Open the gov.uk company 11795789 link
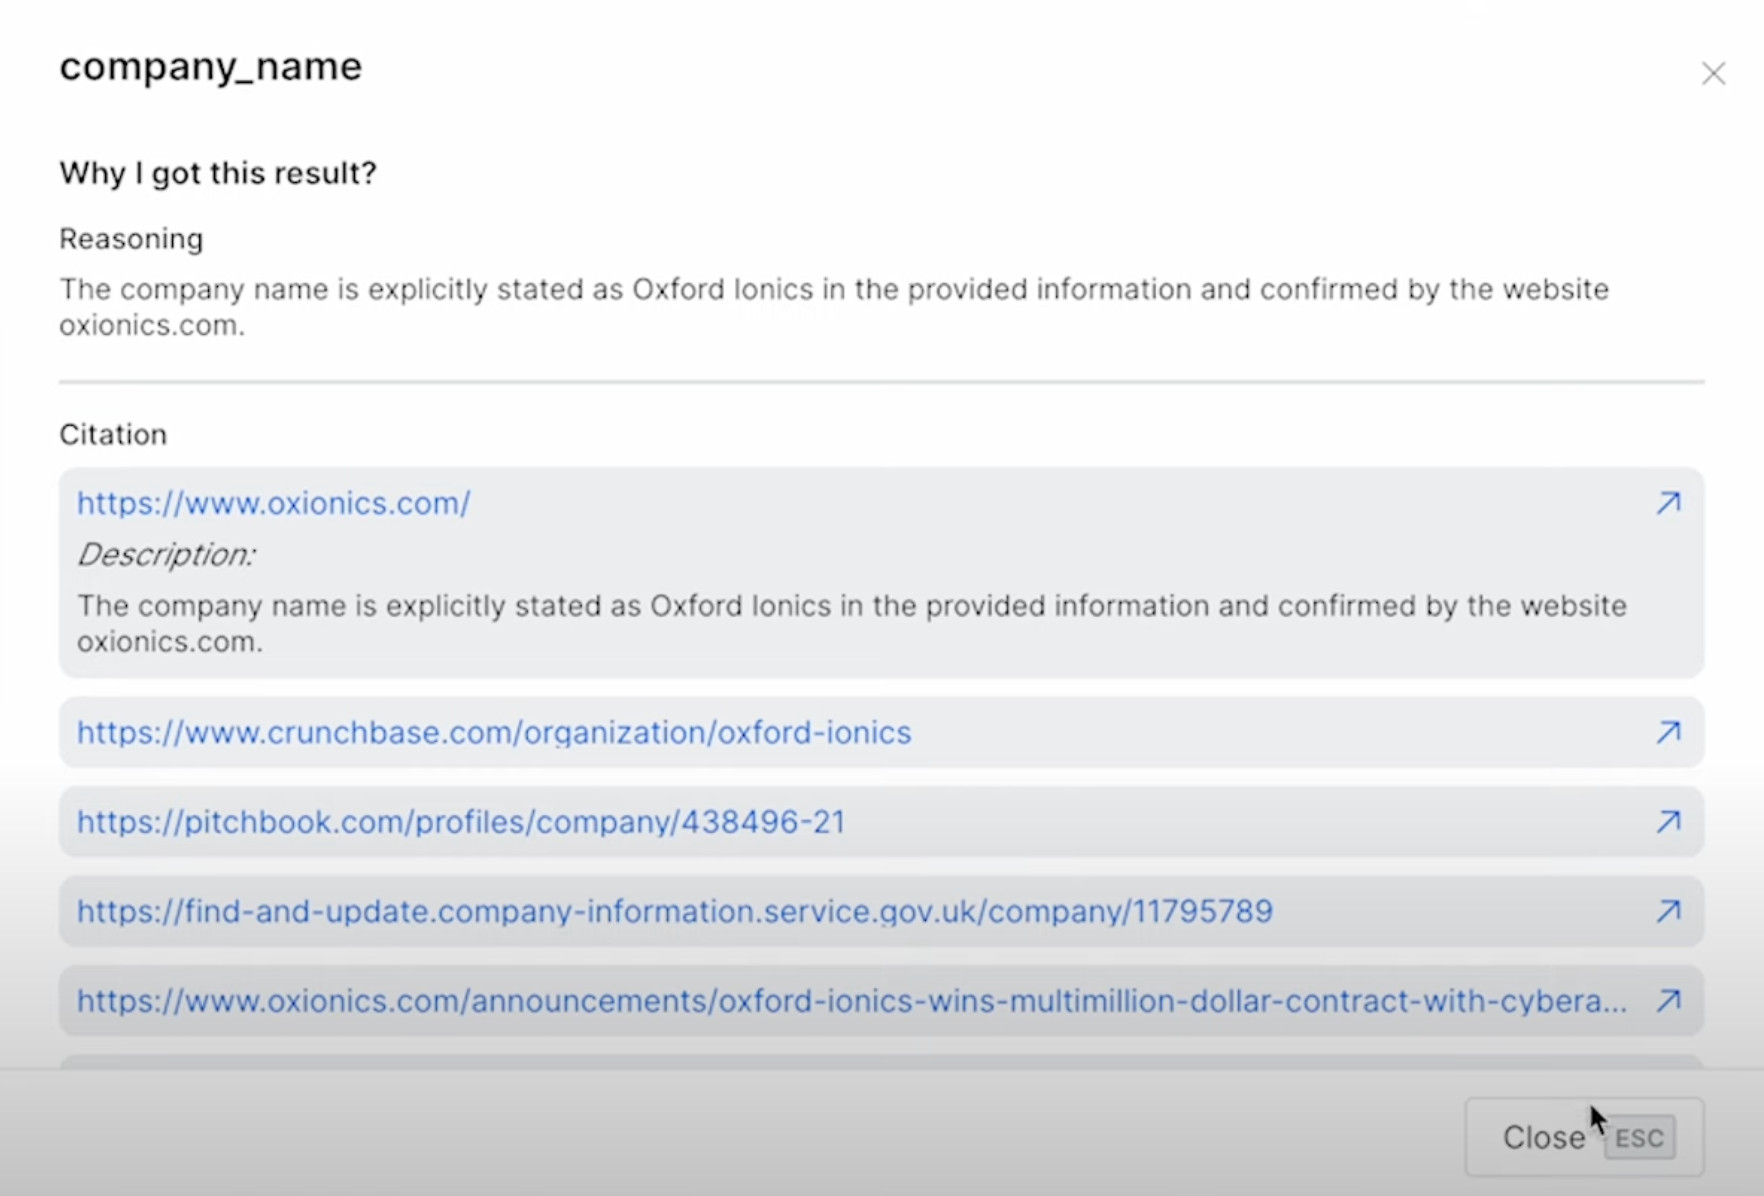Image resolution: width=1764 pixels, height=1196 pixels. pyautogui.click(x=675, y=911)
